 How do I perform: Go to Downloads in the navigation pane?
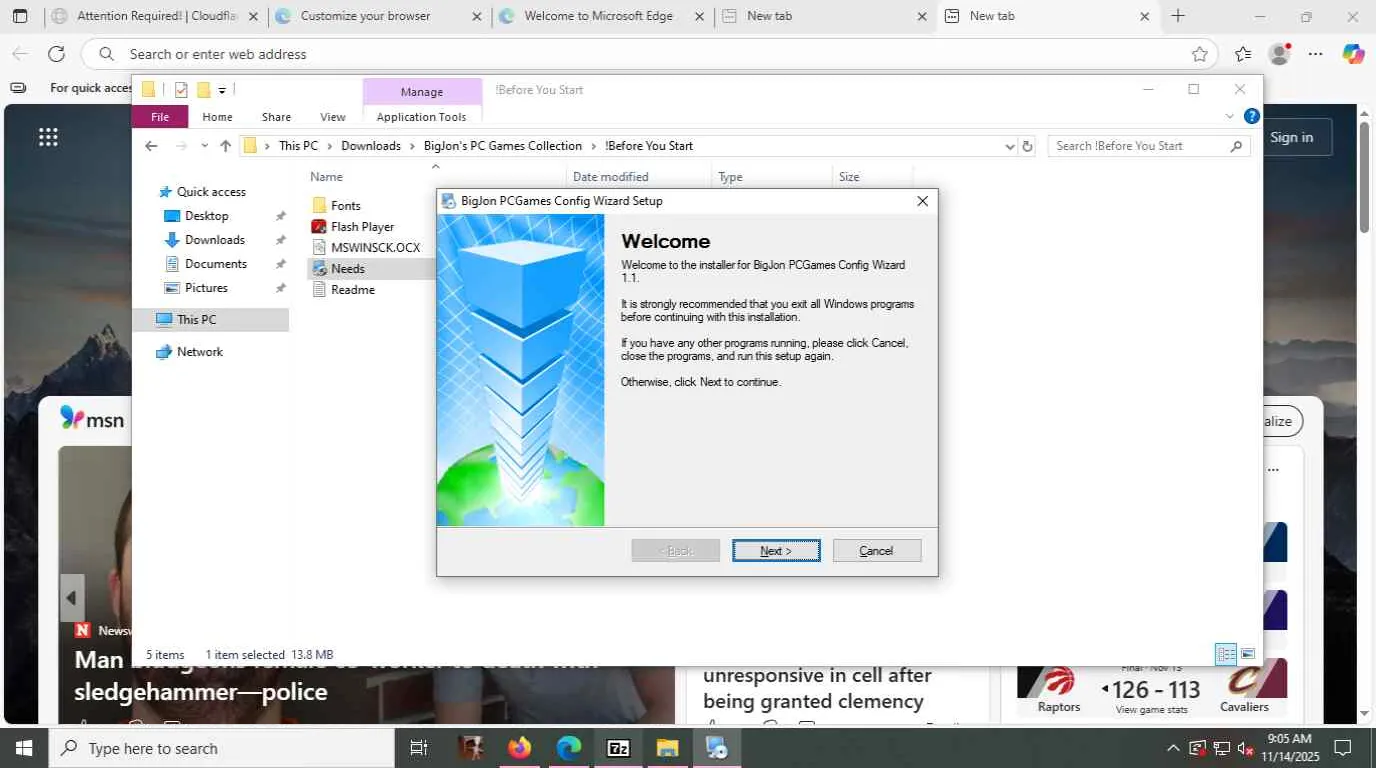pos(214,240)
